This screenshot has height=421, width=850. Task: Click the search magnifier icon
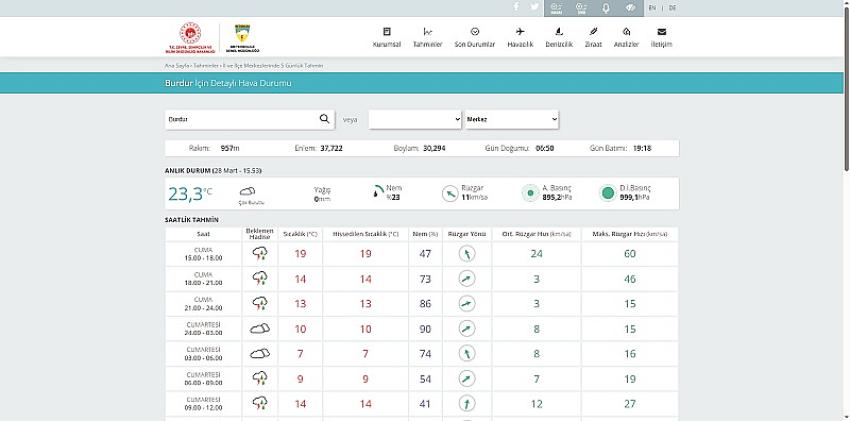(324, 119)
